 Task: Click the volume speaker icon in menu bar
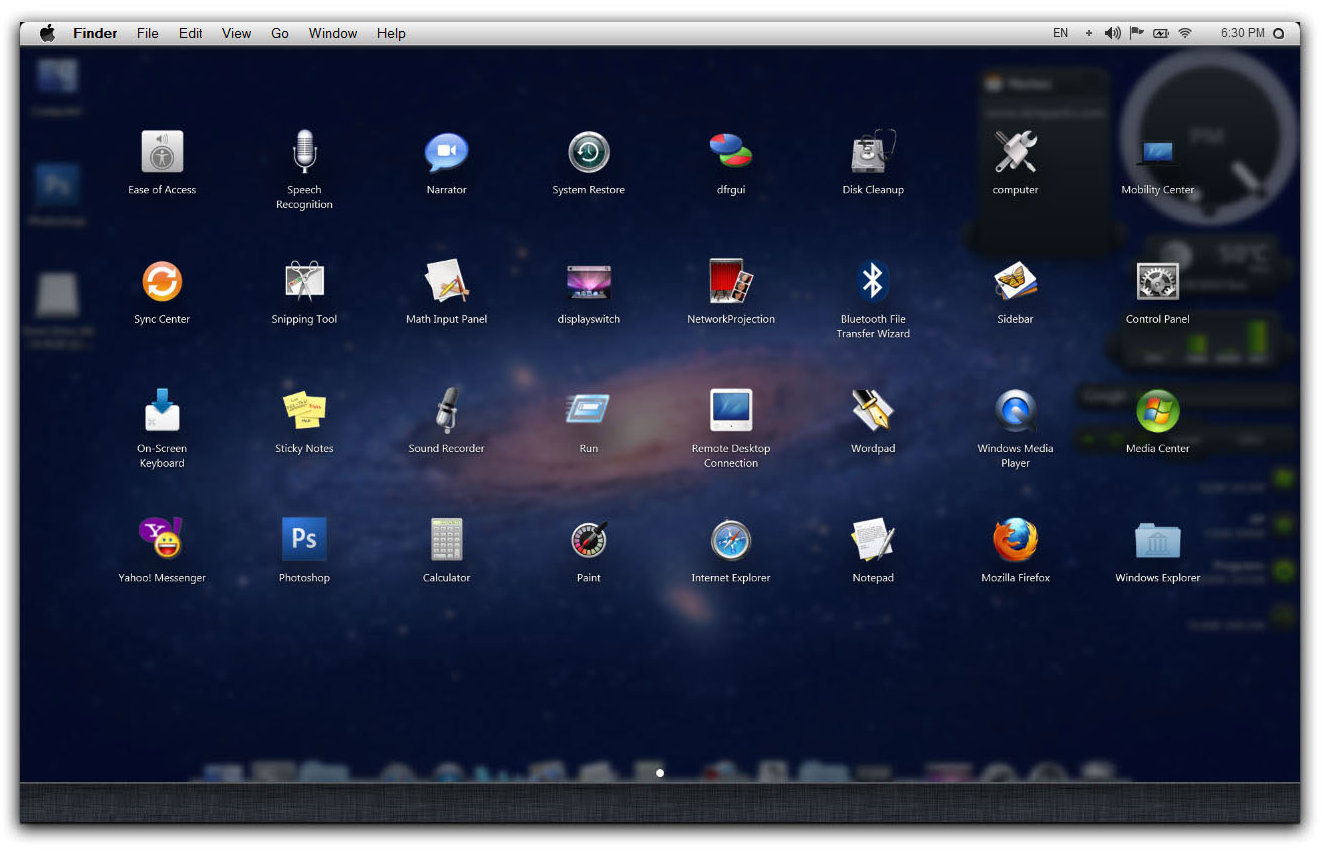coord(1112,33)
